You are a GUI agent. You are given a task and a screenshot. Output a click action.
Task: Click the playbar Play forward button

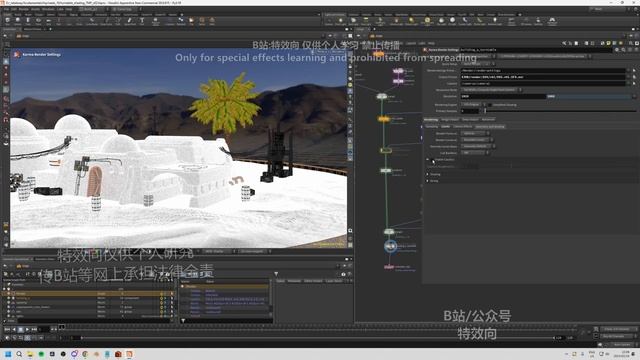pos(27,329)
